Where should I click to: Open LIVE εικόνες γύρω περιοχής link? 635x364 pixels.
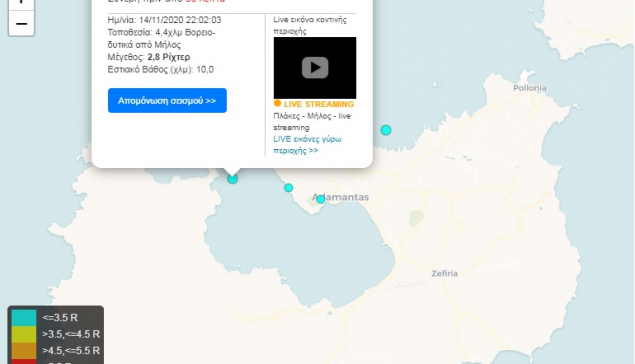tap(307, 145)
